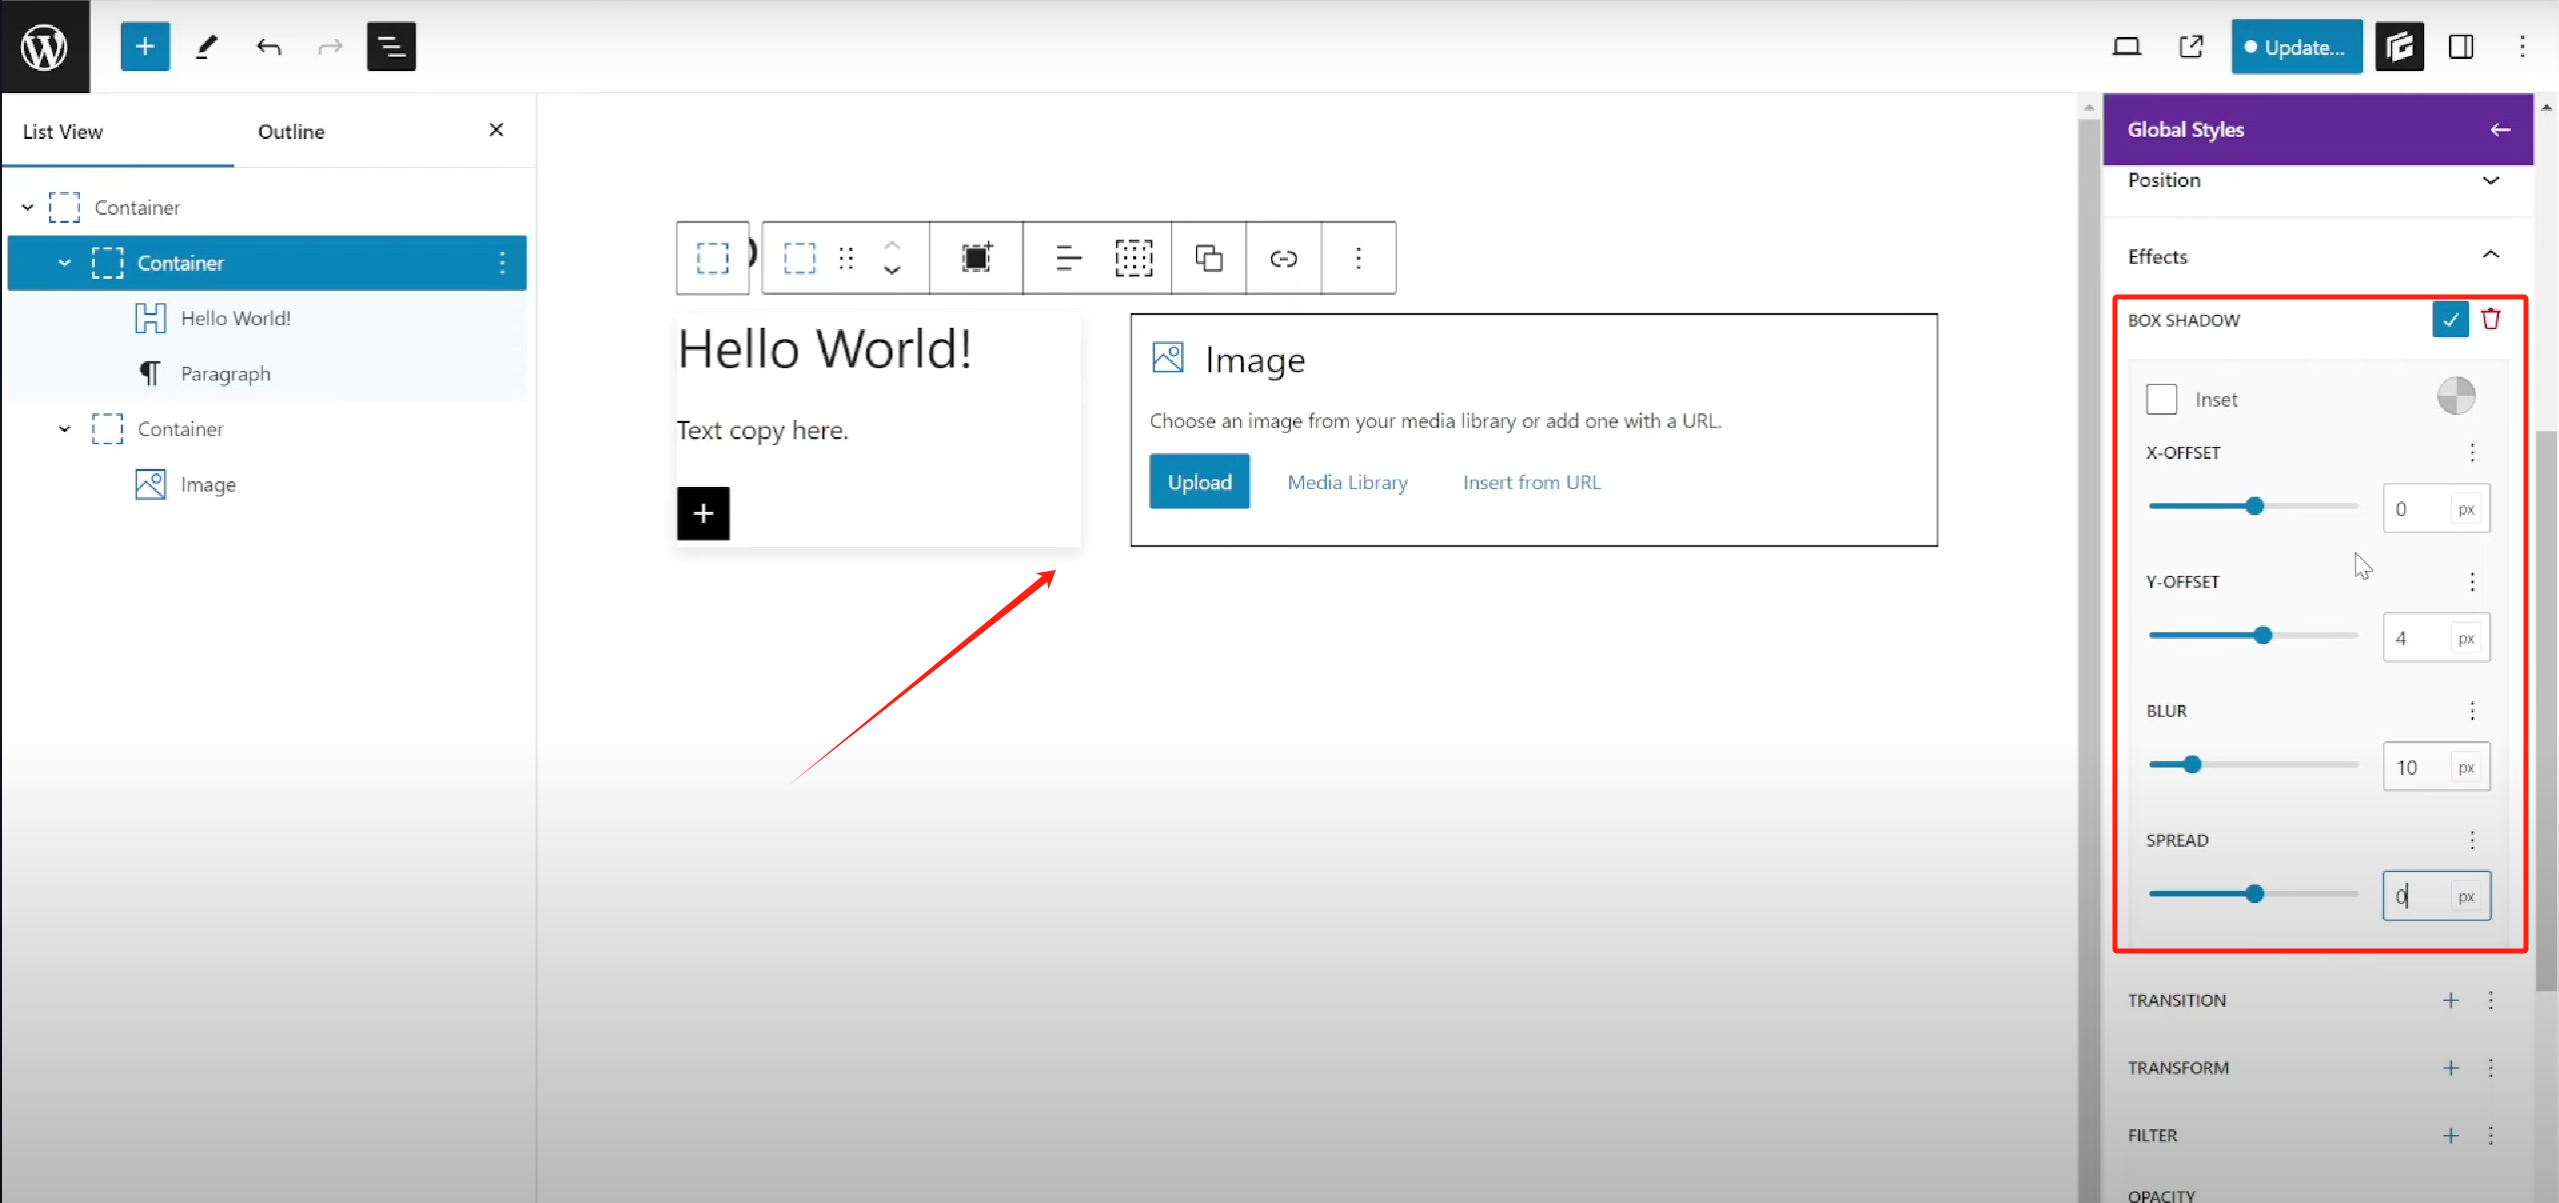Click the GenerateBlocks global styles icon
This screenshot has height=1203, width=2559.
point(2399,46)
